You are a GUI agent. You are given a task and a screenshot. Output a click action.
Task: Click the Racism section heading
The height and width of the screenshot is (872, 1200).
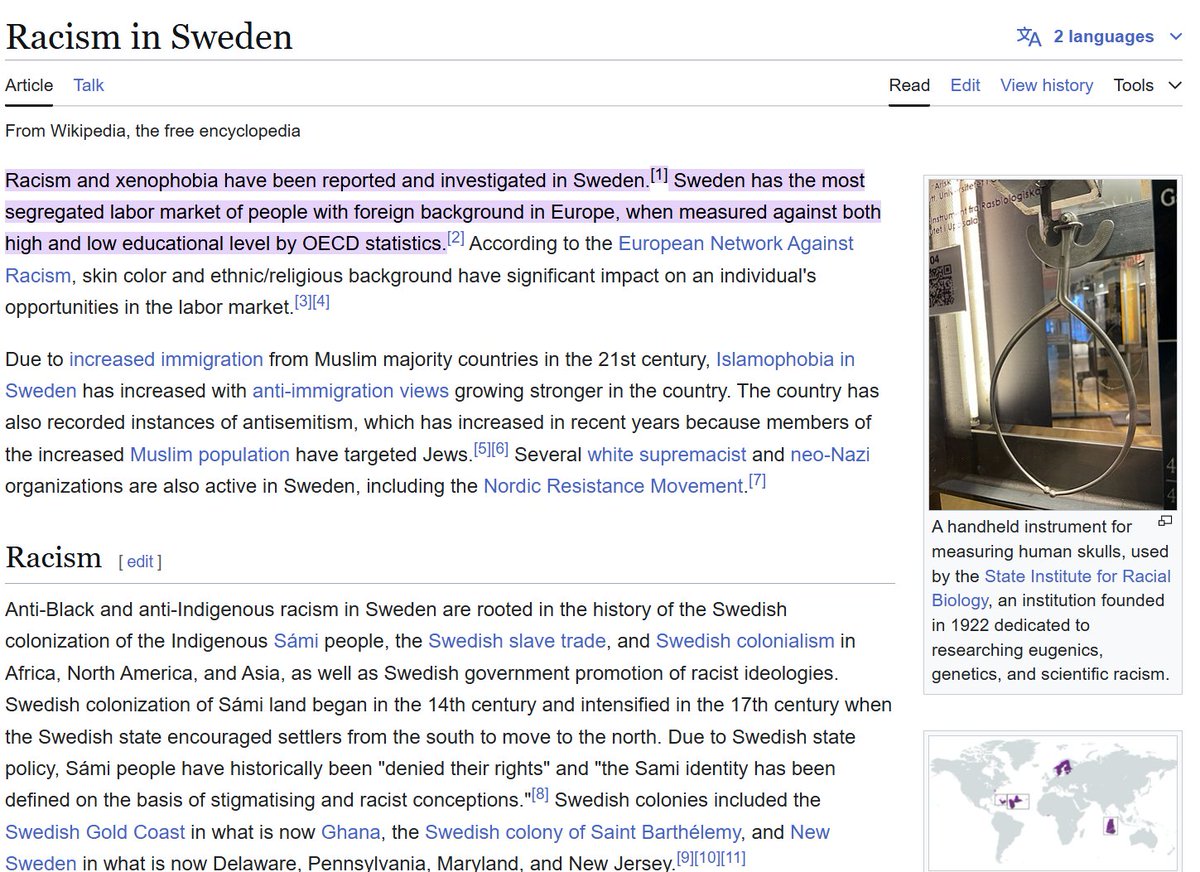54,558
